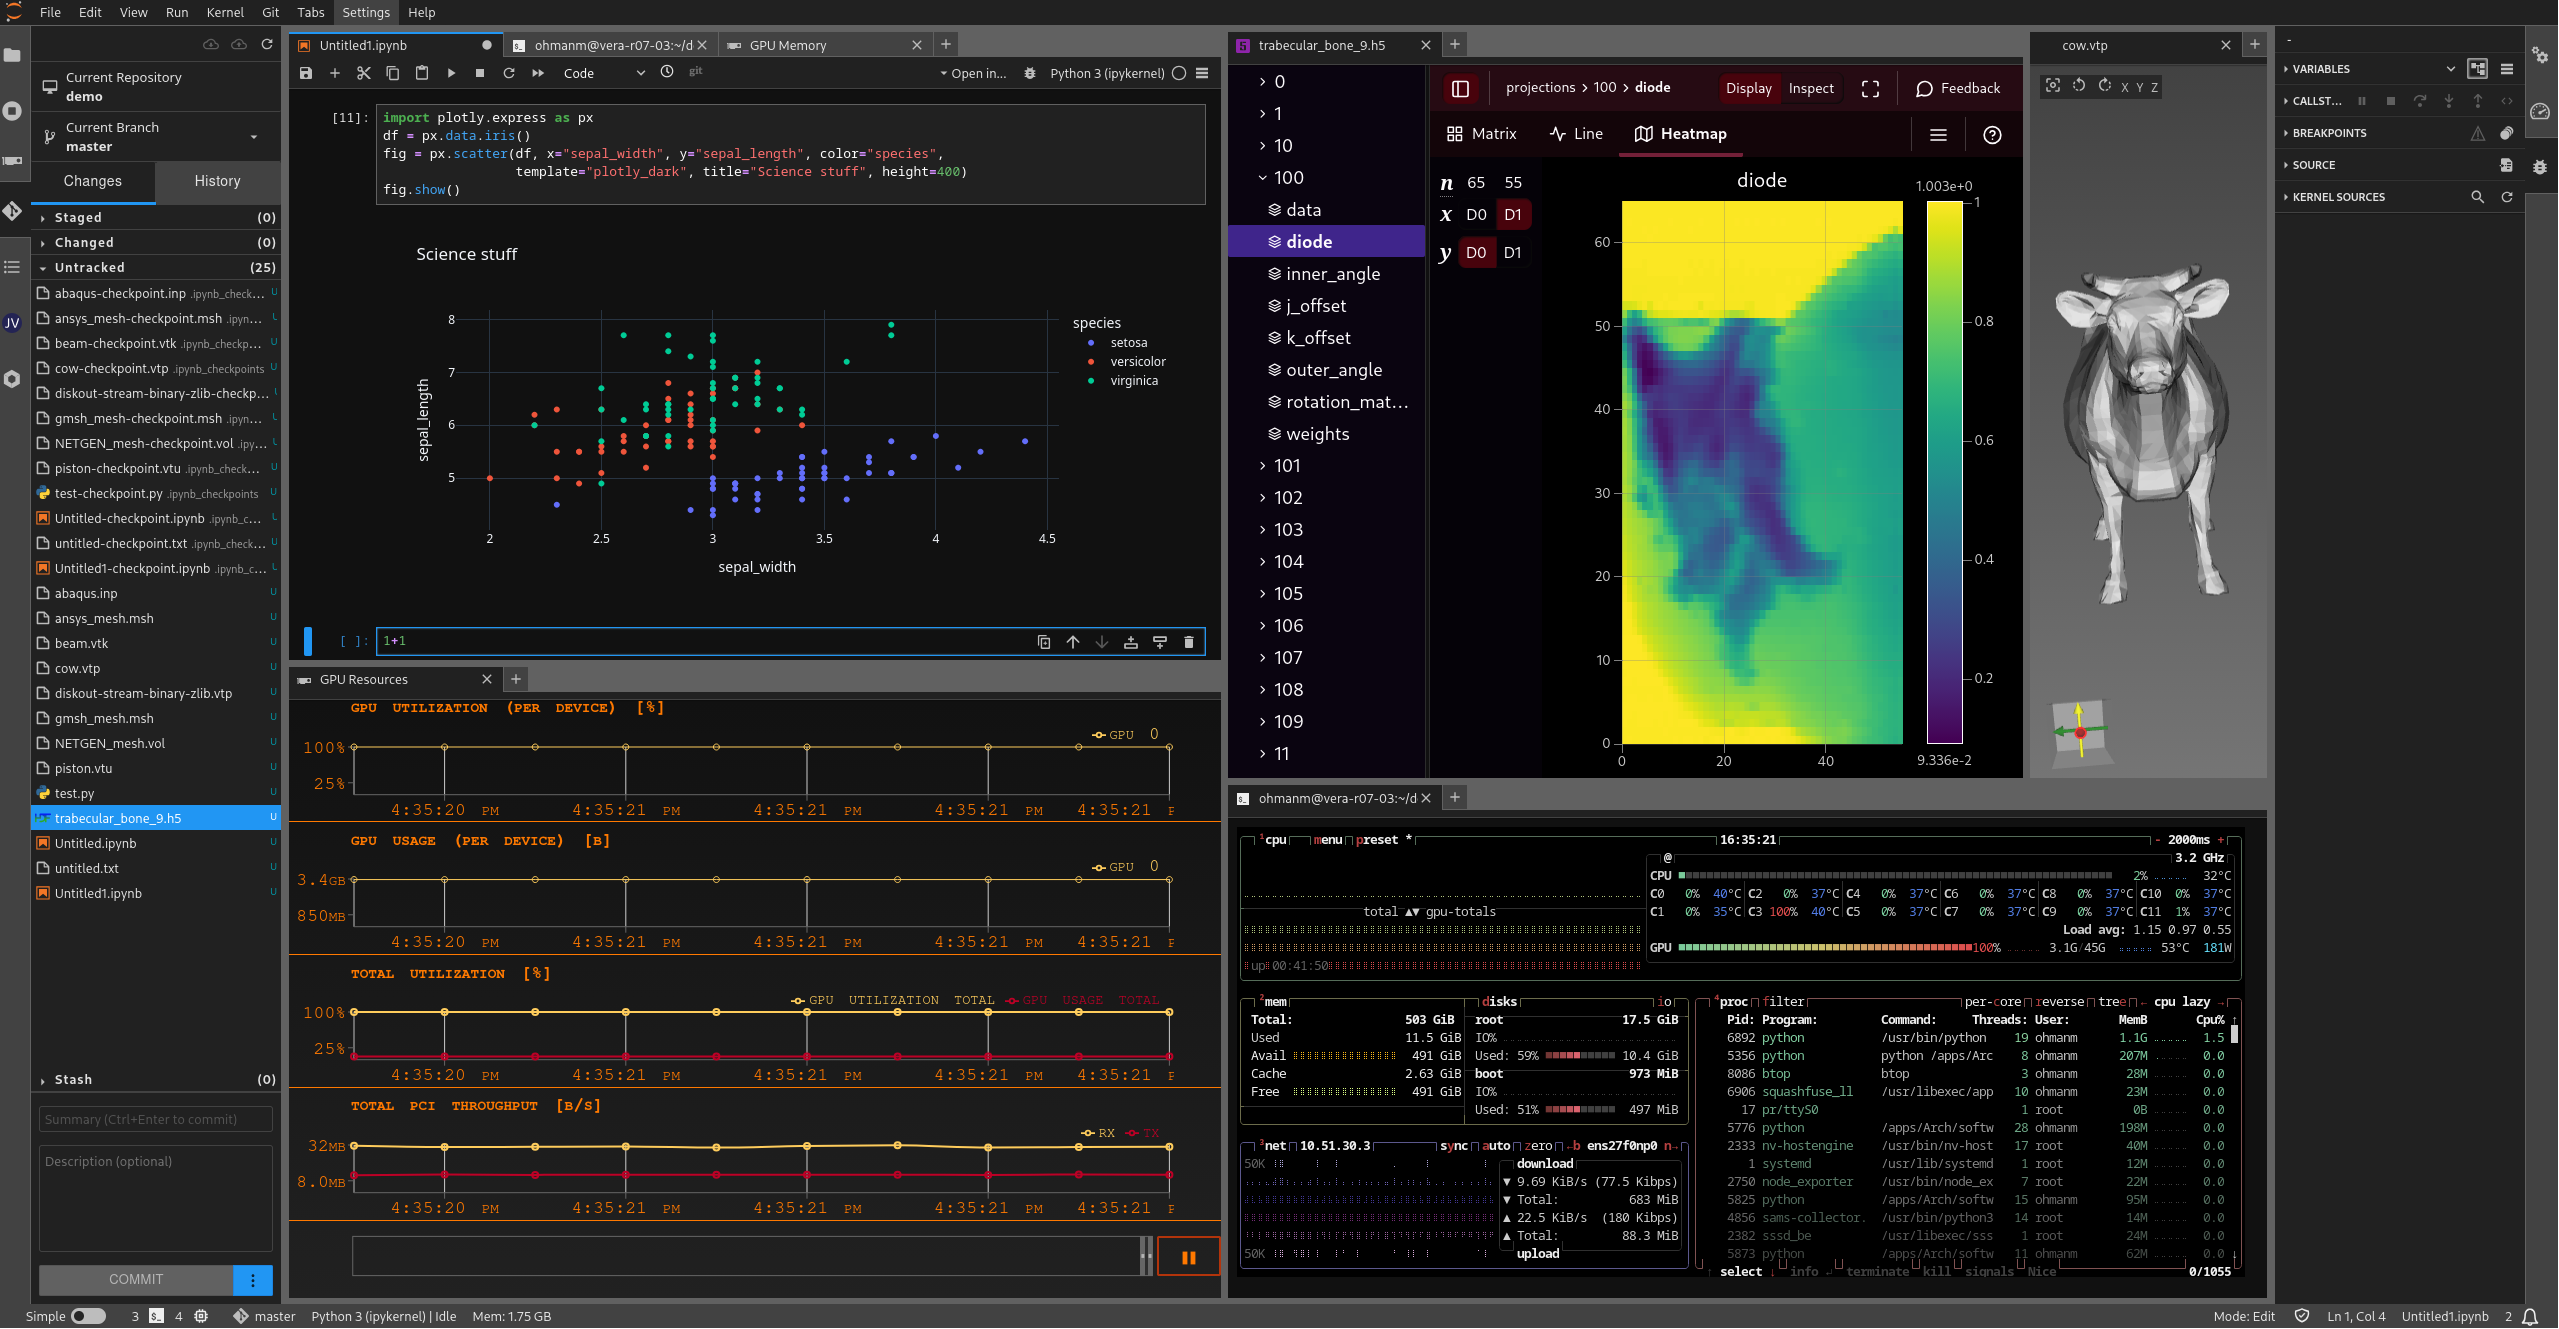The width and height of the screenshot is (2559, 1329).
Task: Run the current notebook cell
Action: point(451,73)
